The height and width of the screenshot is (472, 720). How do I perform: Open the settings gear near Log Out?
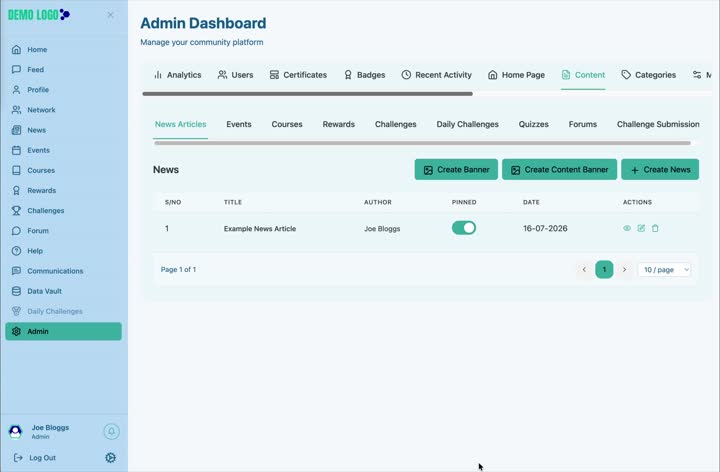point(110,458)
